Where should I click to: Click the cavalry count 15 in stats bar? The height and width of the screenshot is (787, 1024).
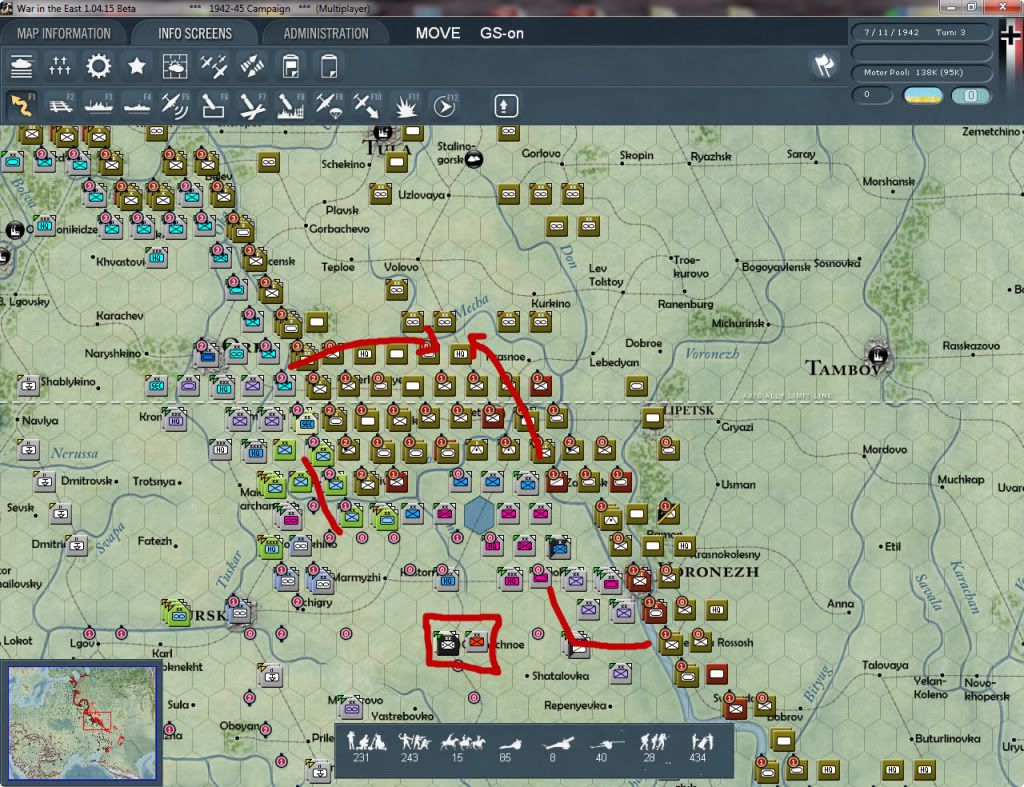460,748
